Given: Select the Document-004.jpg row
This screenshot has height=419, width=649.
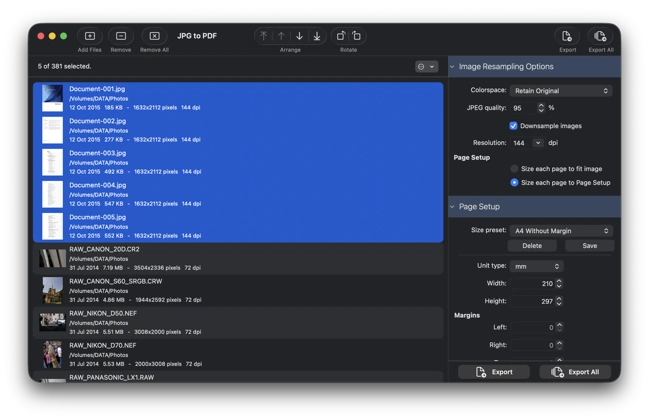Looking at the screenshot, I should [x=238, y=194].
